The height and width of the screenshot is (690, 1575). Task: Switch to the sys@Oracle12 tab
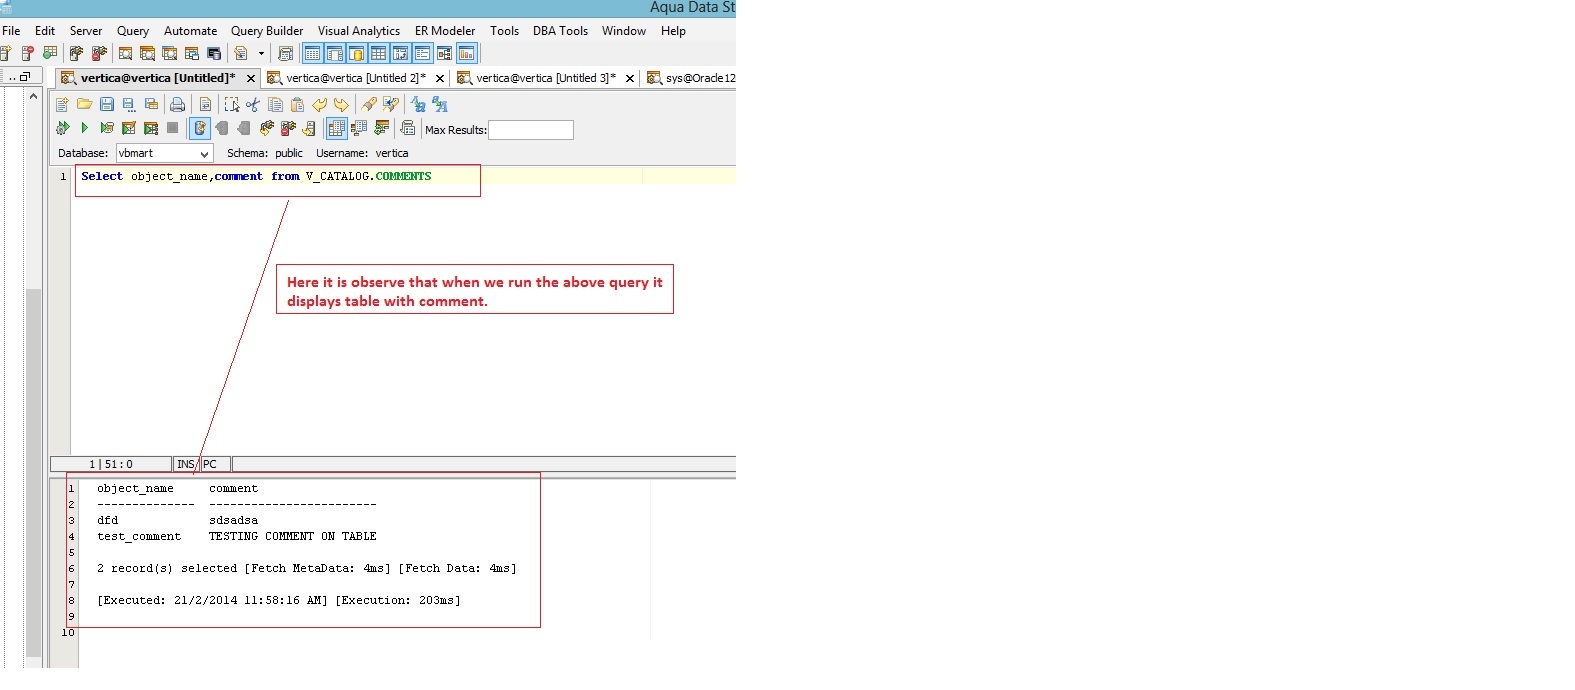691,78
